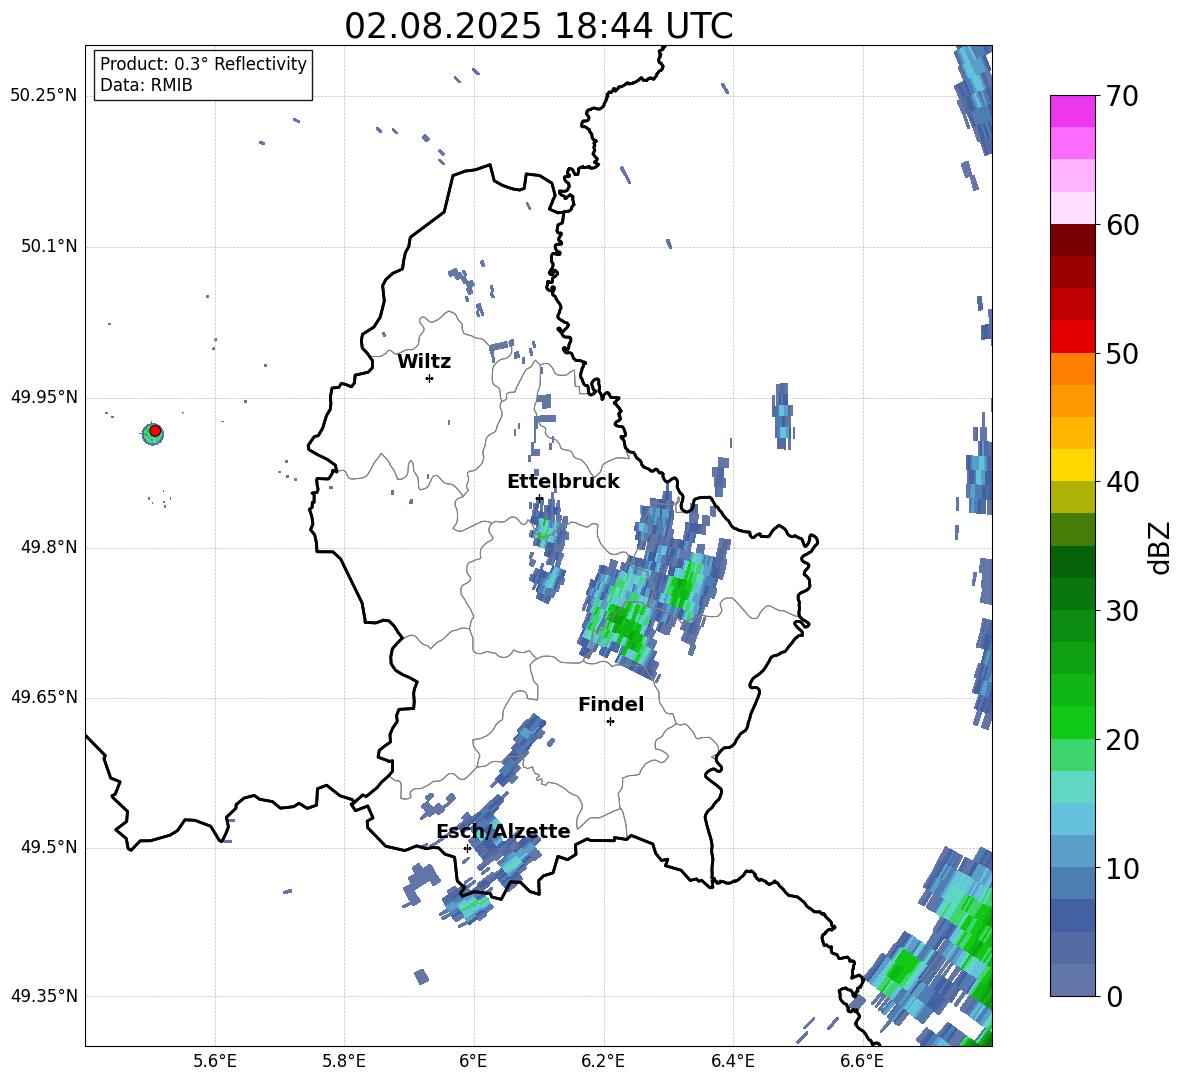The width and height of the screenshot is (1184, 1081).
Task: Click the colorbar label 70
Action: click(x=1123, y=97)
